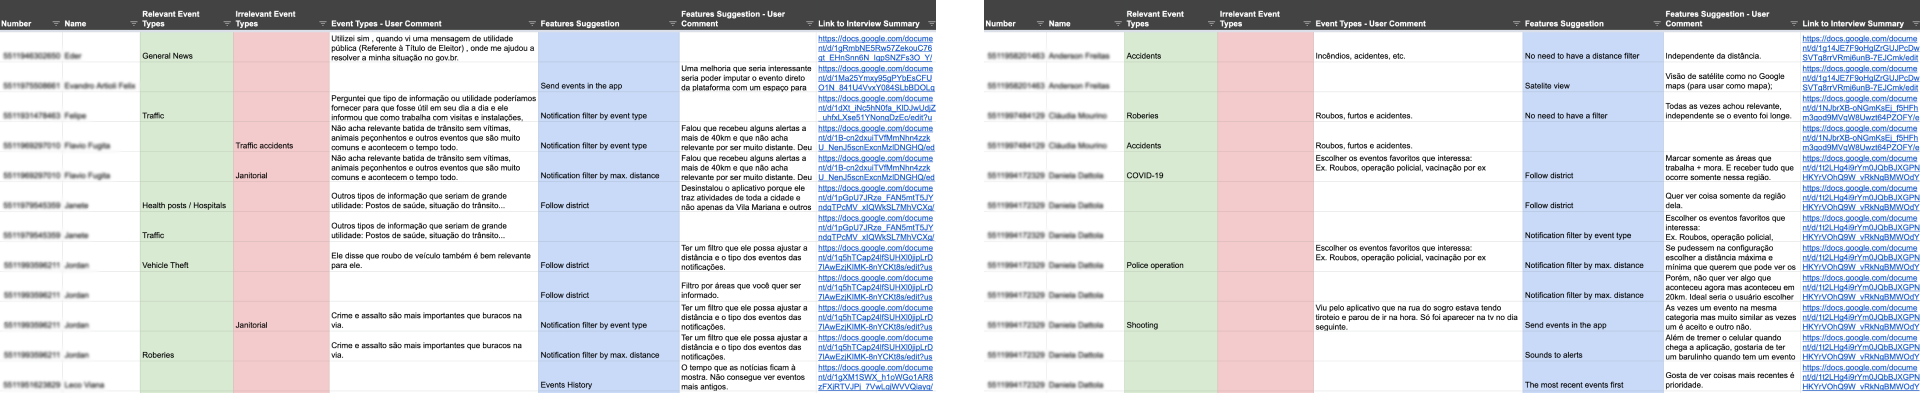The image size is (1920, 393).
Task: Select the 'Satelite view' cell
Action: [x=1592, y=77]
